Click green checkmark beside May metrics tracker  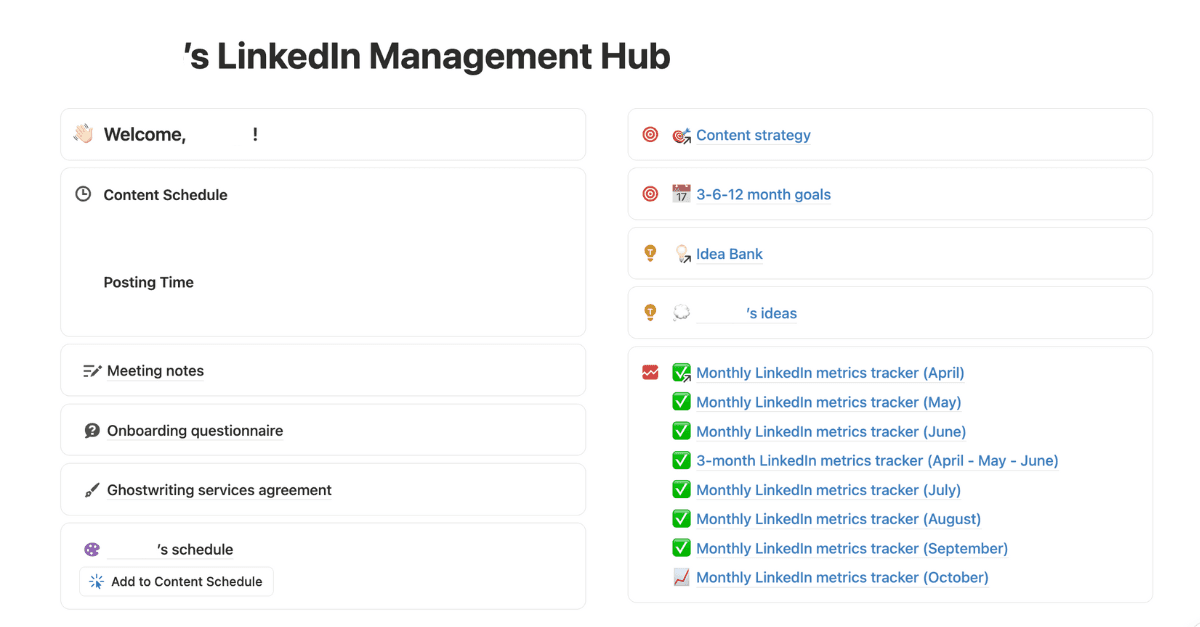[681, 402]
